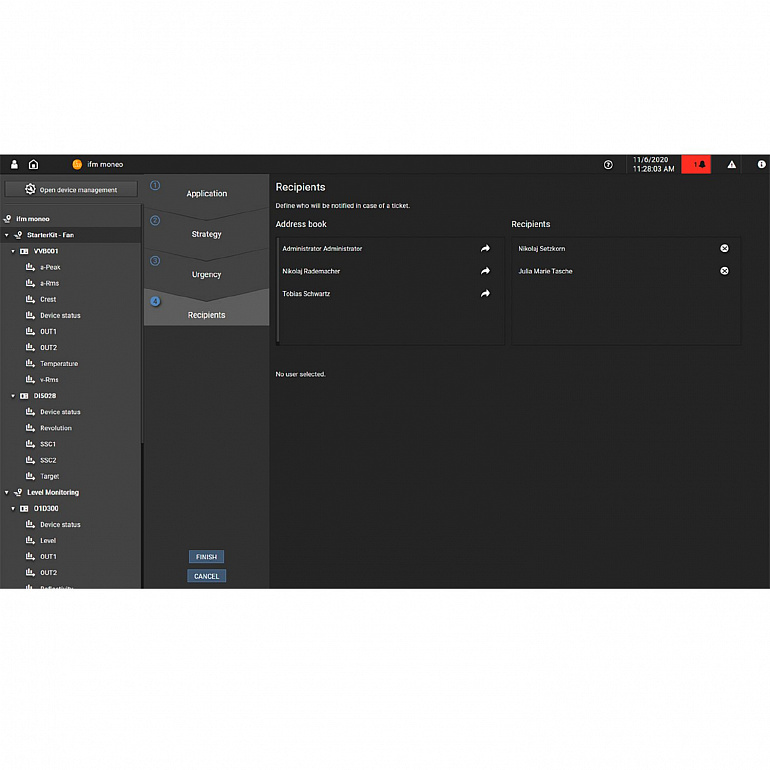Go to the Strategy wizard step

206,234
